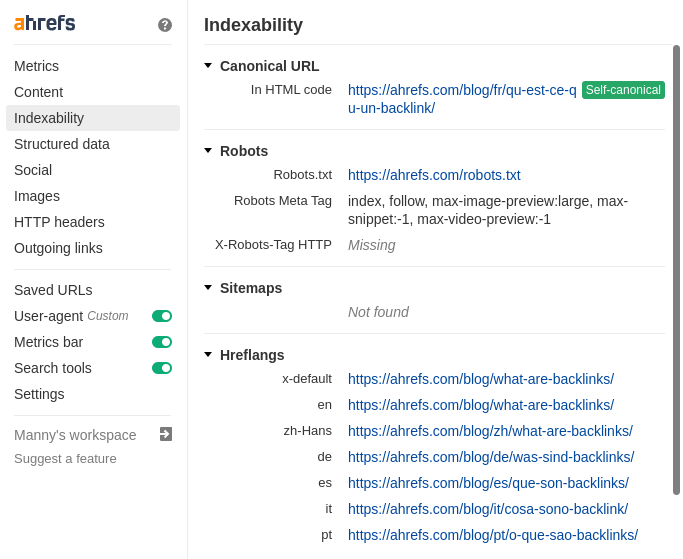Open the Settings item
Viewport: 683px width, 559px height.
click(39, 394)
